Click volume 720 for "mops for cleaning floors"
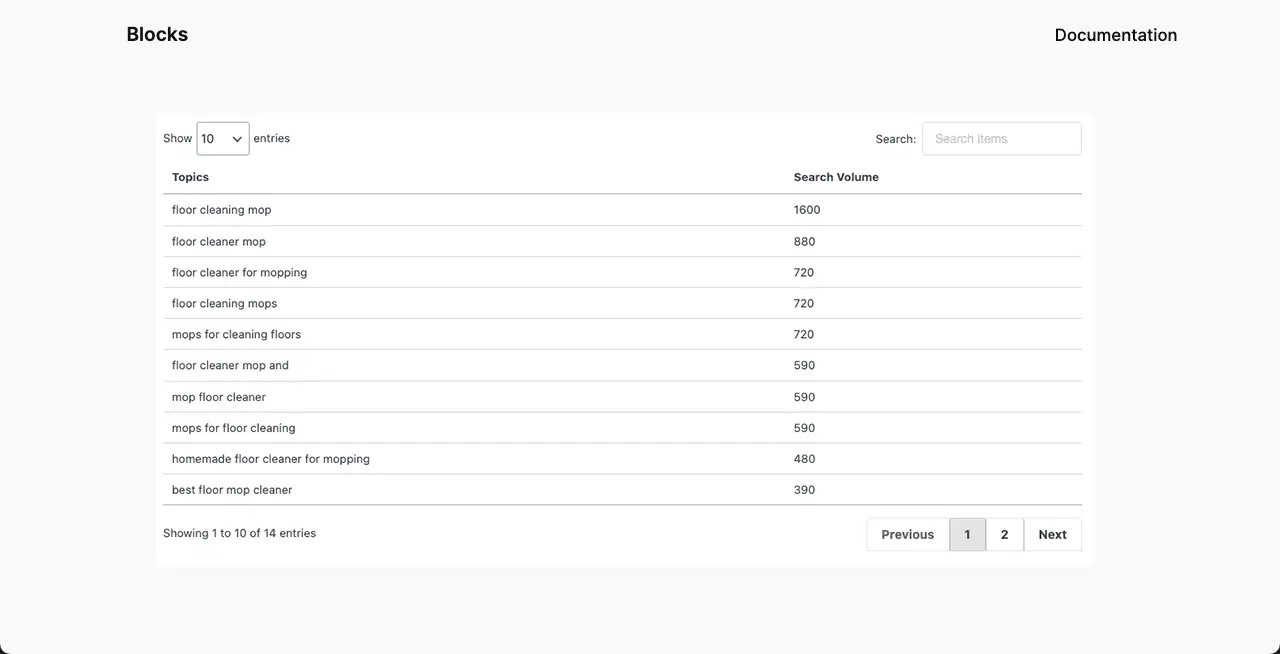 click(804, 334)
